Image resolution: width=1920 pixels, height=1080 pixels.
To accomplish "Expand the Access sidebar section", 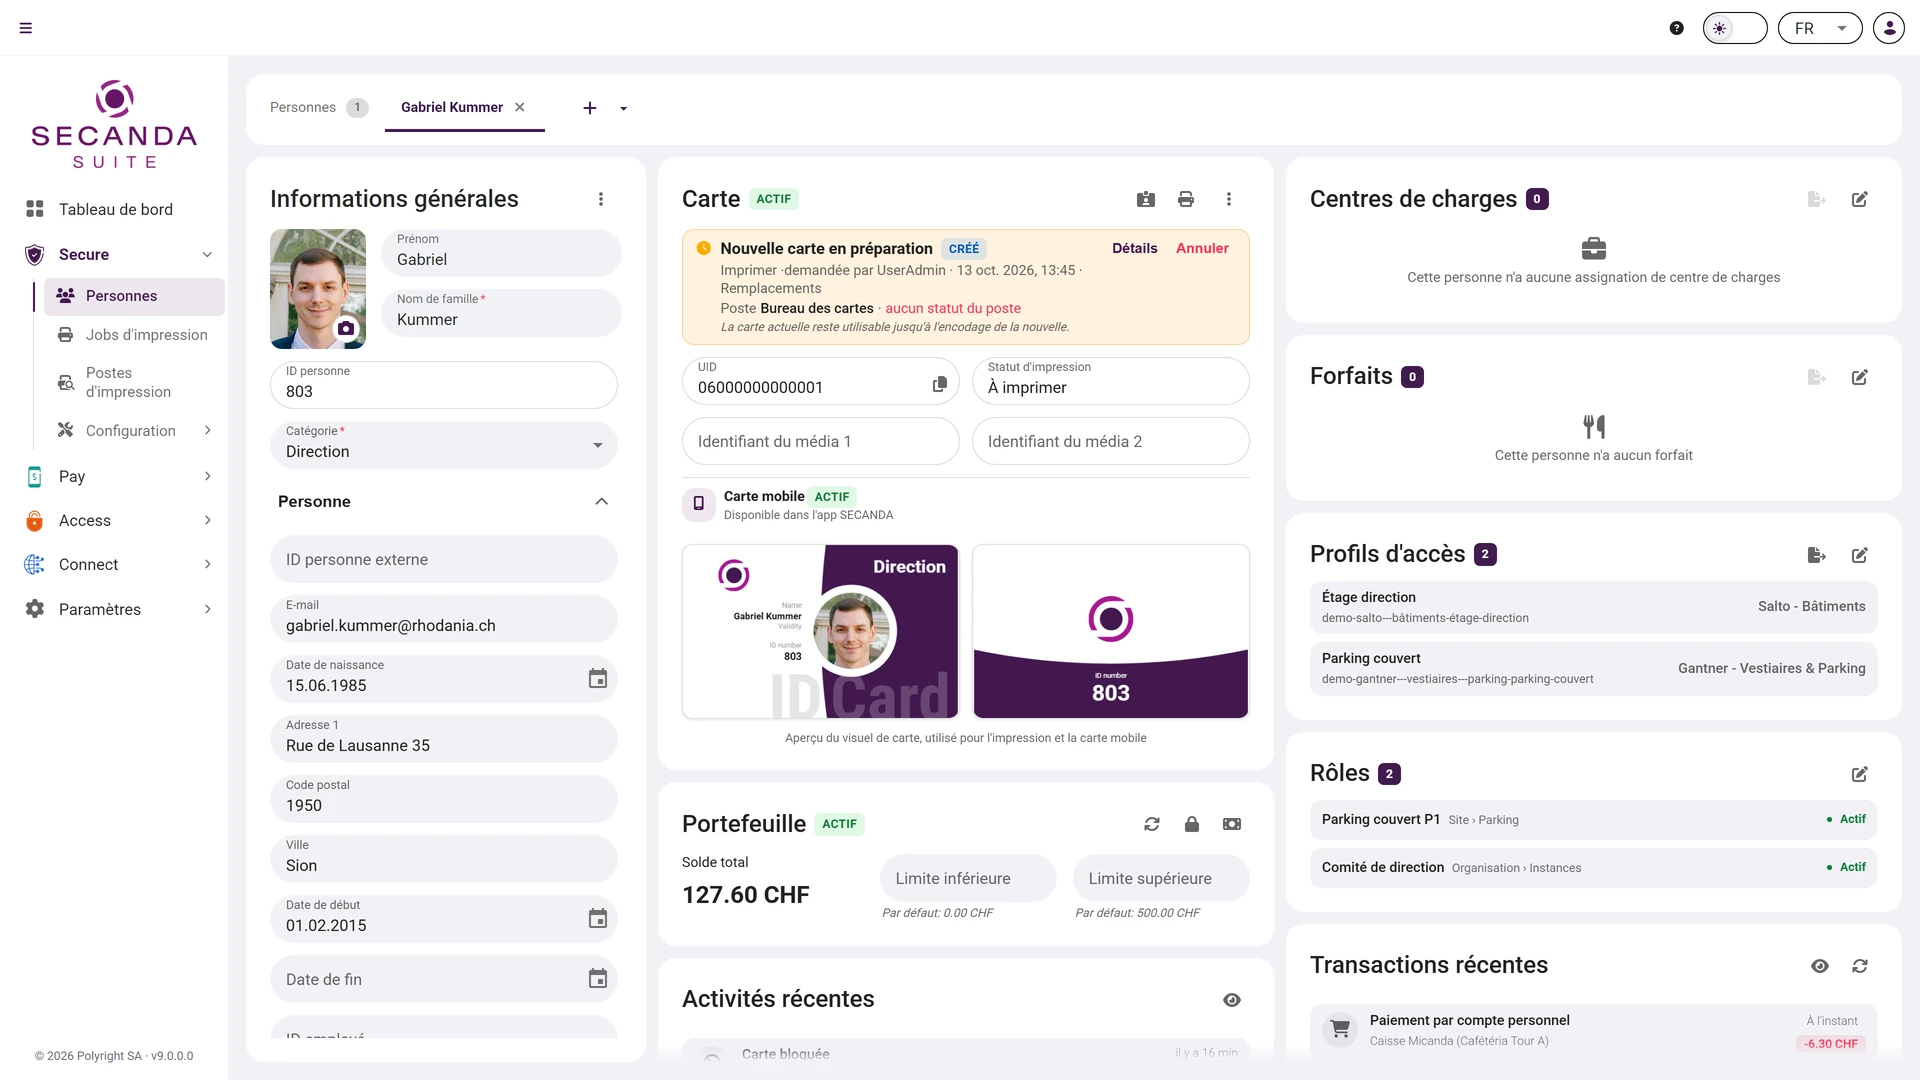I will tap(207, 520).
